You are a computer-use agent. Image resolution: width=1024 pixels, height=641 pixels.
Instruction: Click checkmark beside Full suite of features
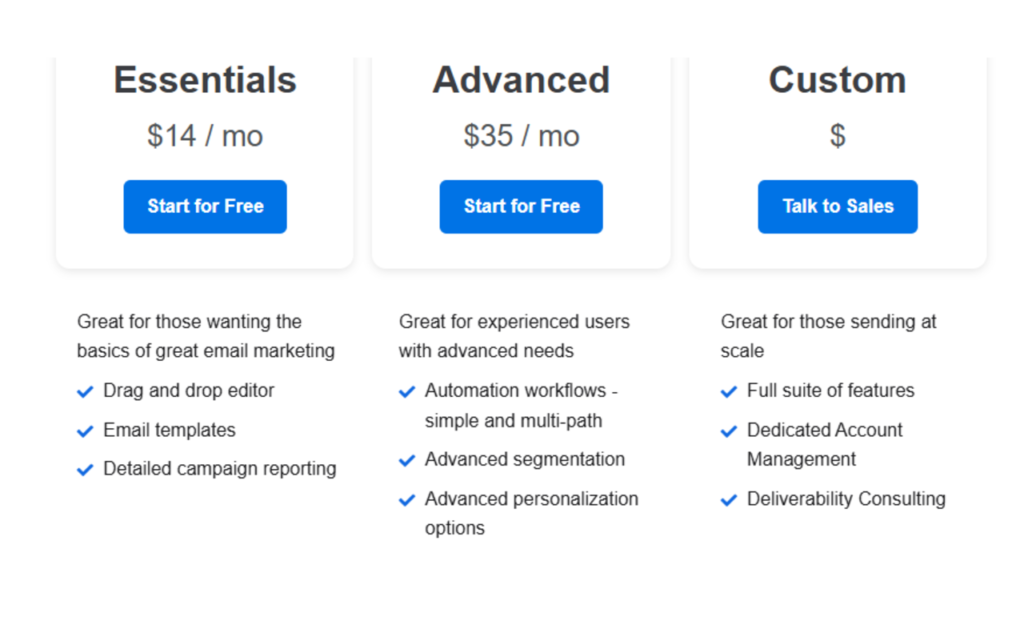[729, 392]
